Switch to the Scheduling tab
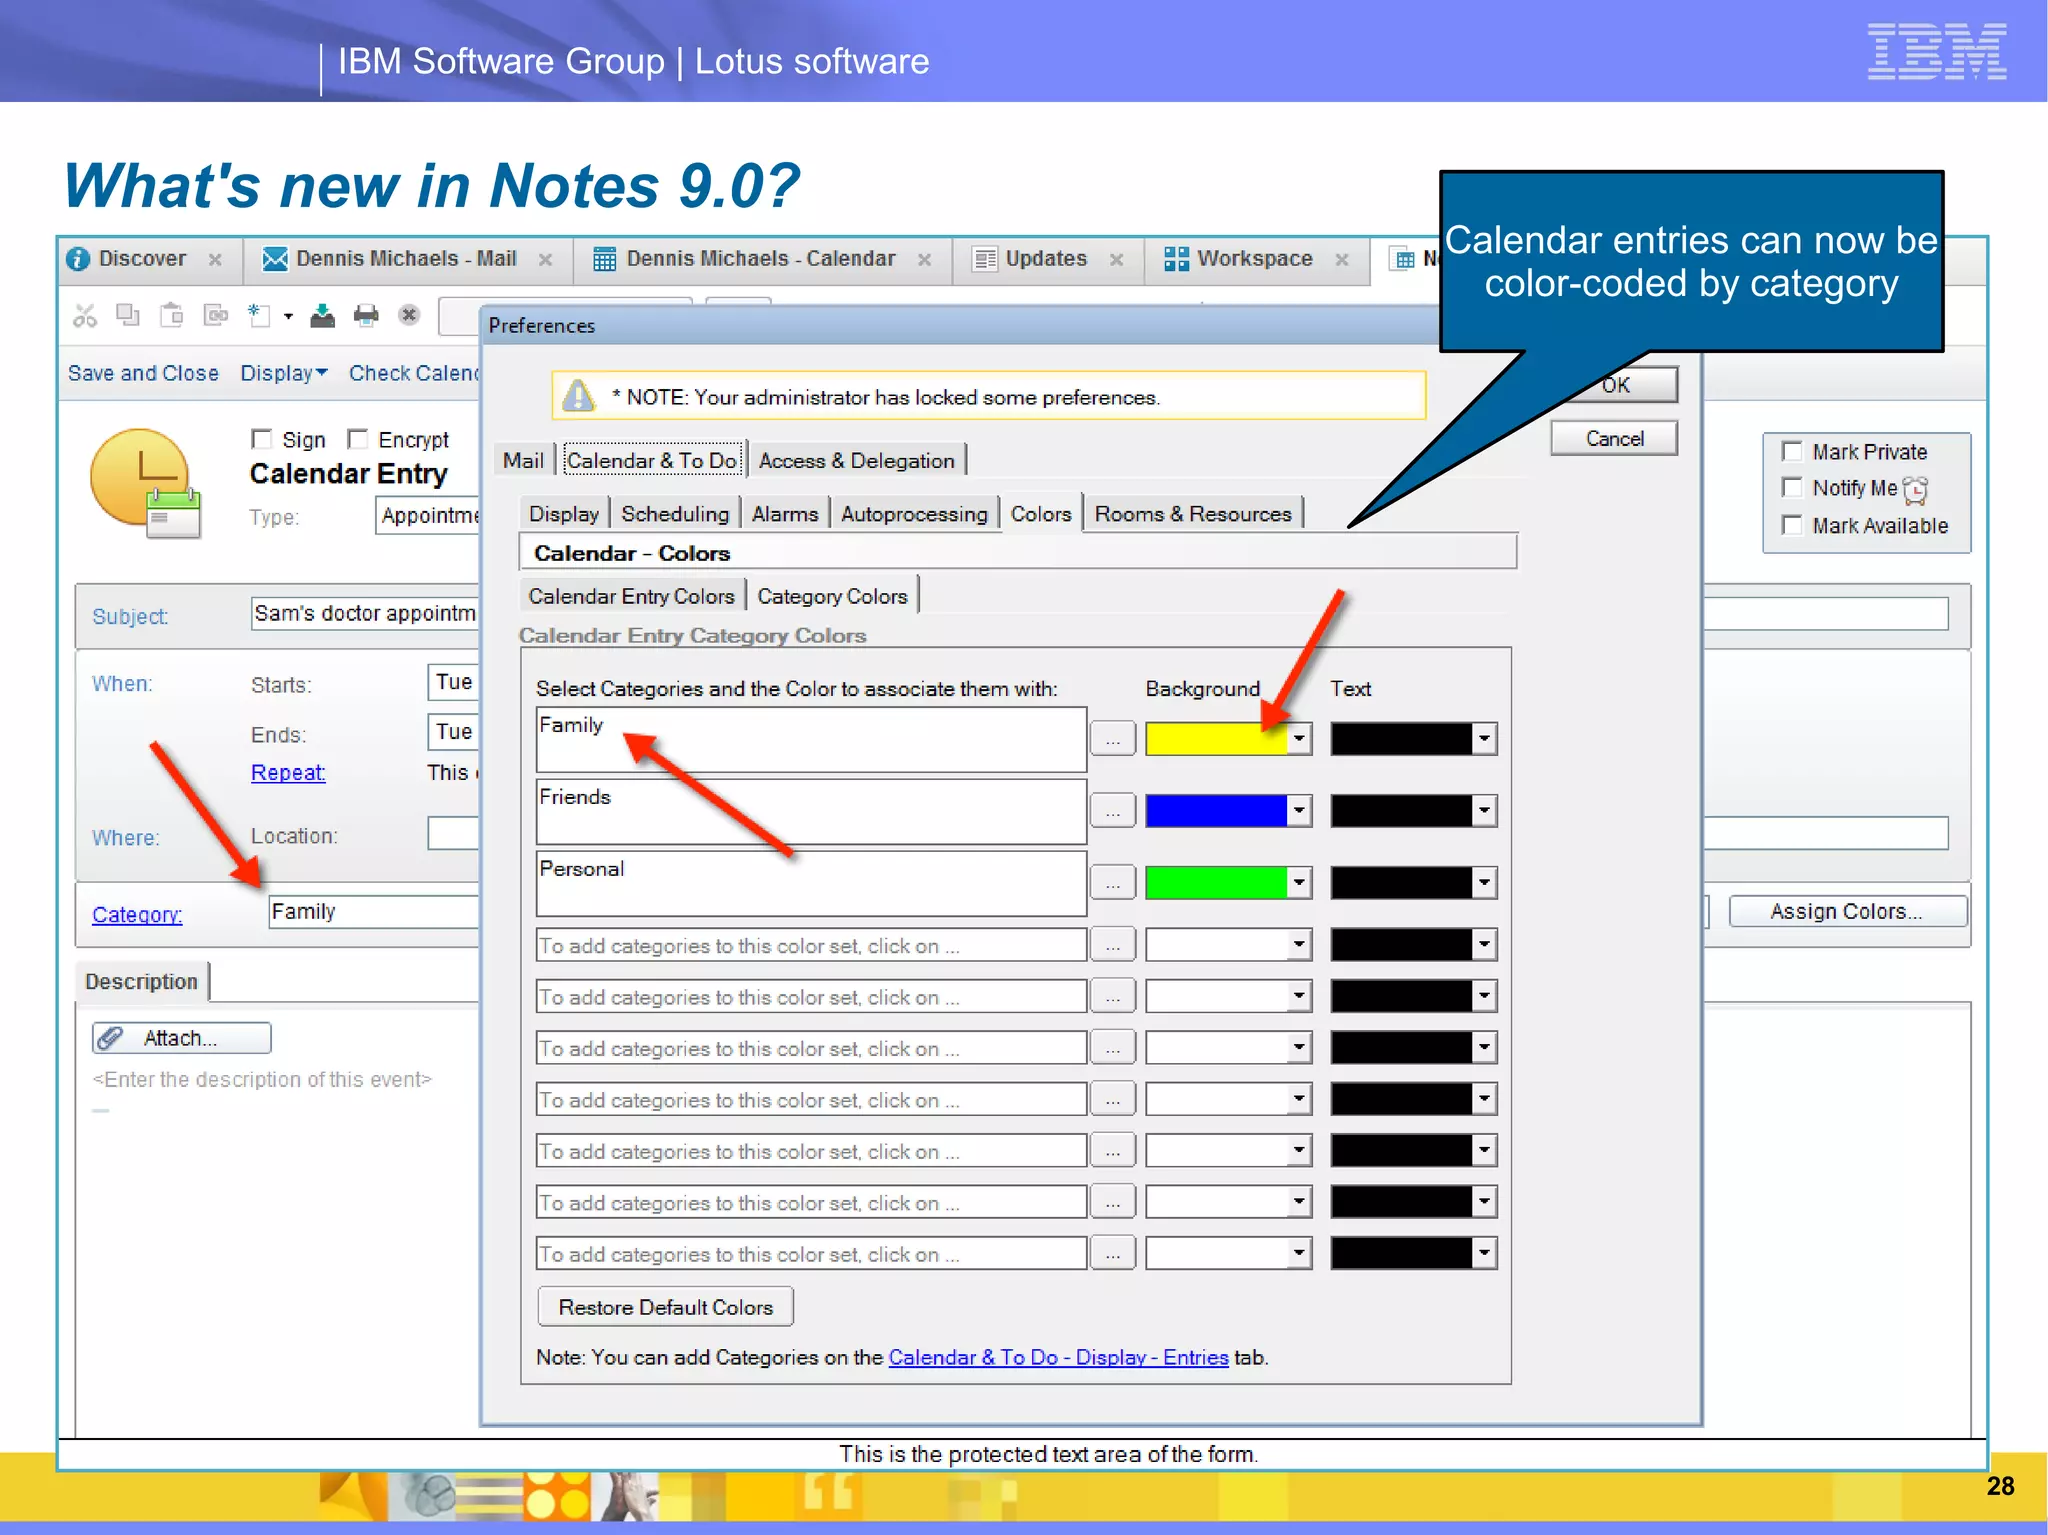 [x=675, y=514]
